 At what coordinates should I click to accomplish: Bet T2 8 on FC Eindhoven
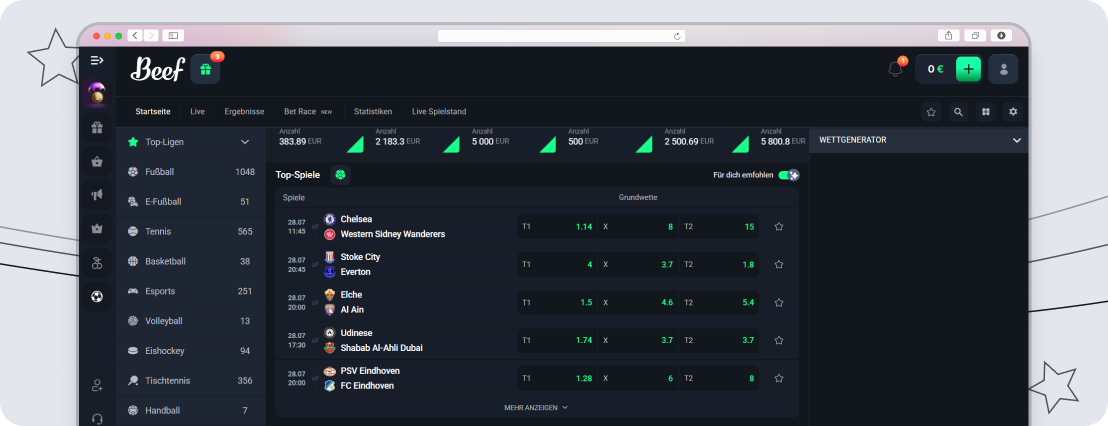click(x=719, y=378)
